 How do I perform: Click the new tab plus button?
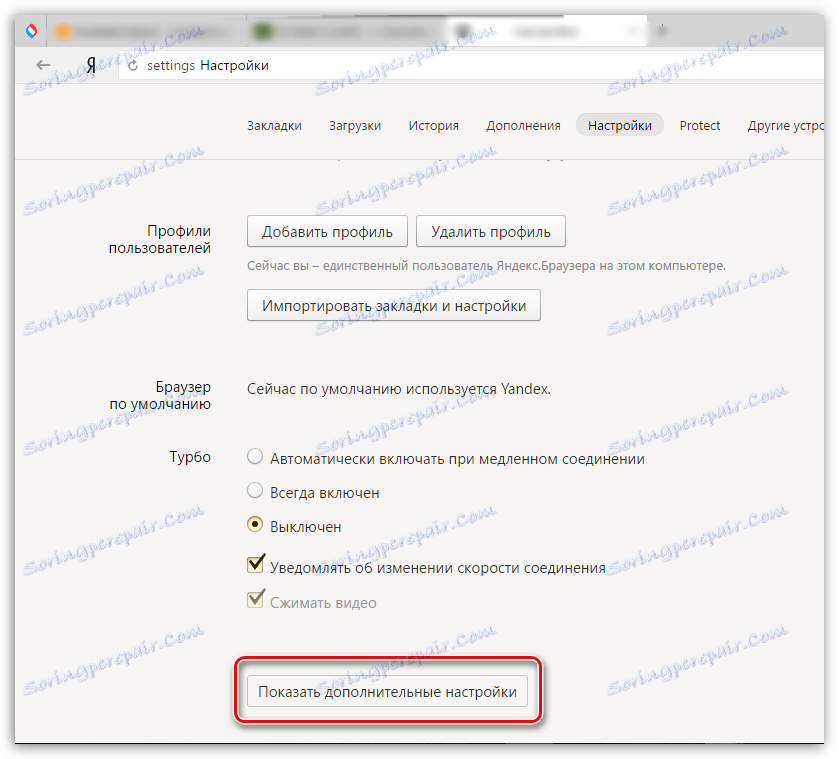[x=662, y=31]
